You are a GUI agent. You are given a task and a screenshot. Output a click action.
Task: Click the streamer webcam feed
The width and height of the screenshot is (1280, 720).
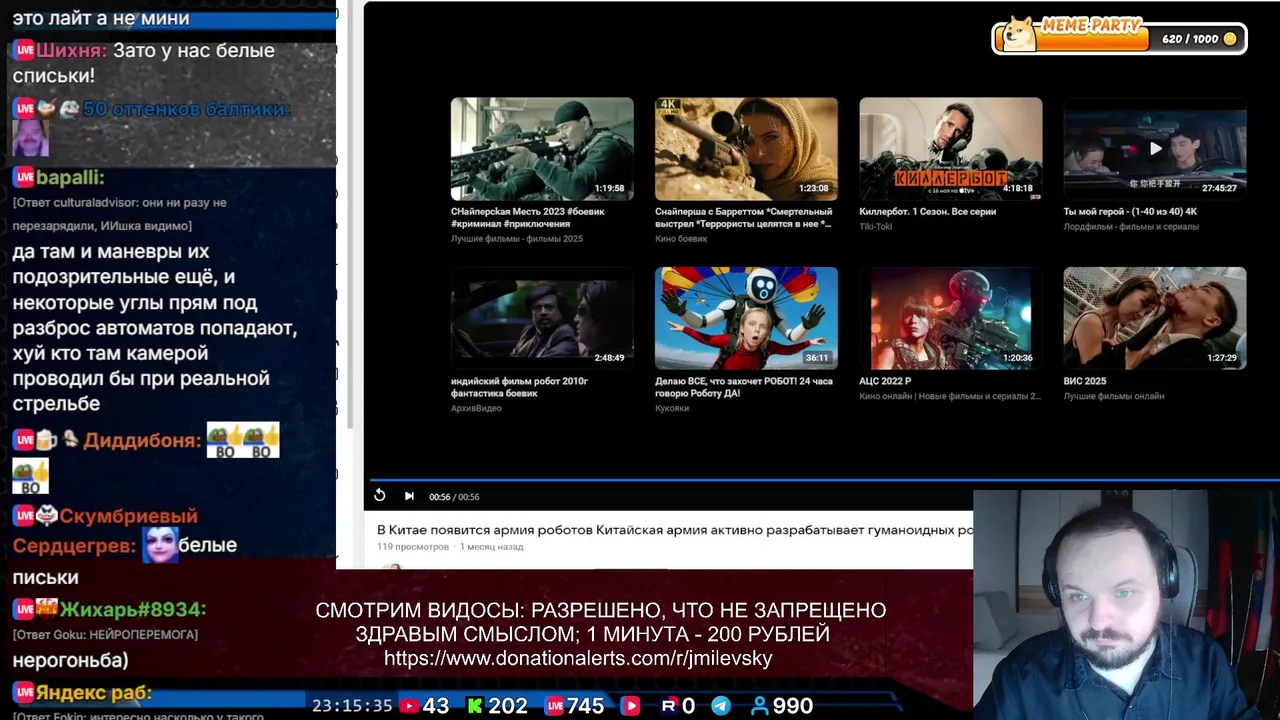point(1126,604)
